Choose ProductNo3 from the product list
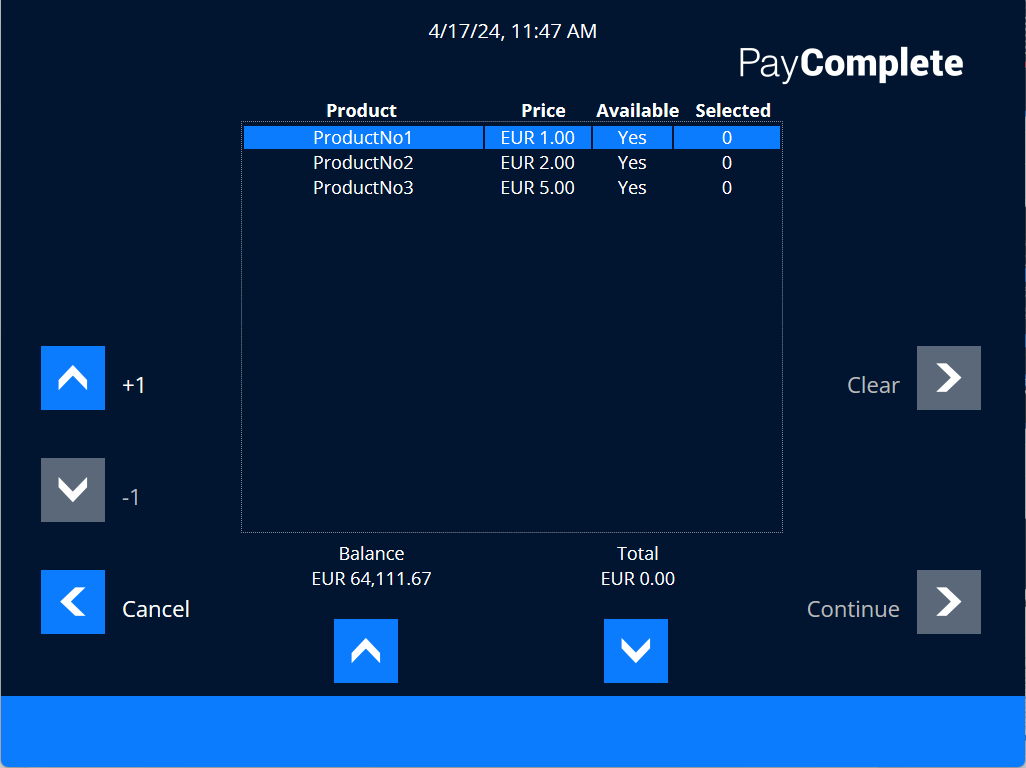The height and width of the screenshot is (768, 1026). 363,188
